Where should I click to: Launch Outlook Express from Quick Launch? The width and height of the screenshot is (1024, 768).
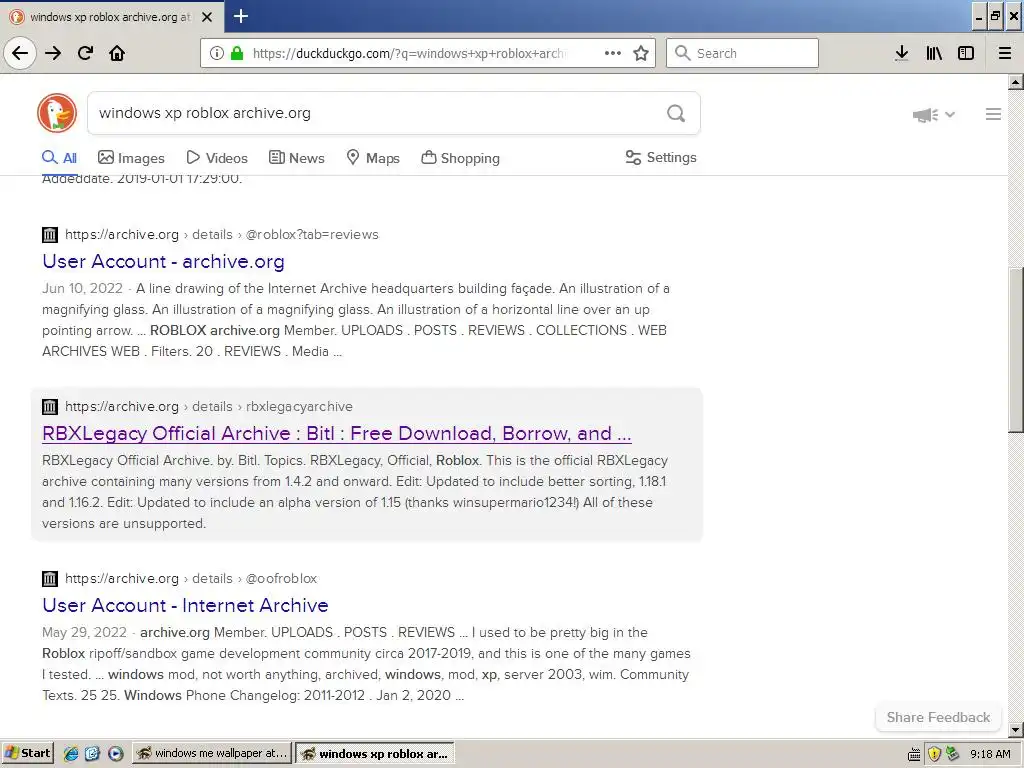[x=92, y=754]
